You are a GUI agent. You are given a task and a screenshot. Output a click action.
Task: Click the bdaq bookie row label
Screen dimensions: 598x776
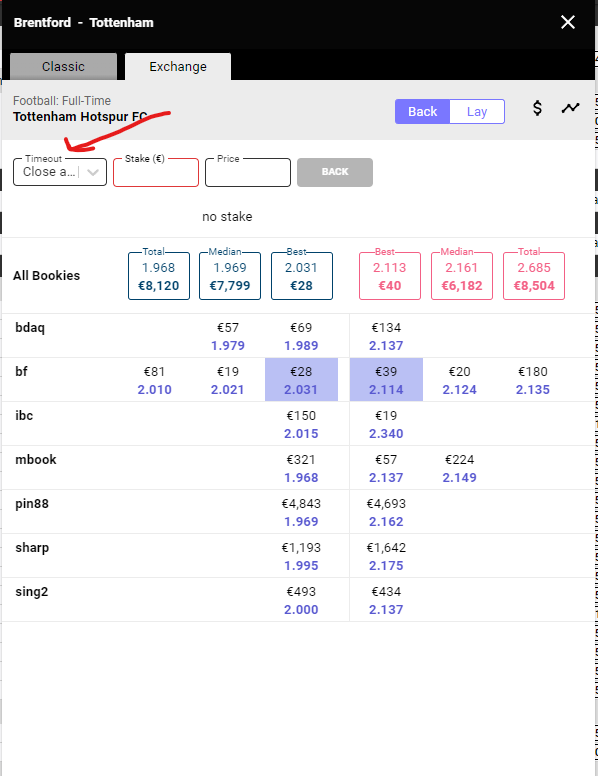30,328
